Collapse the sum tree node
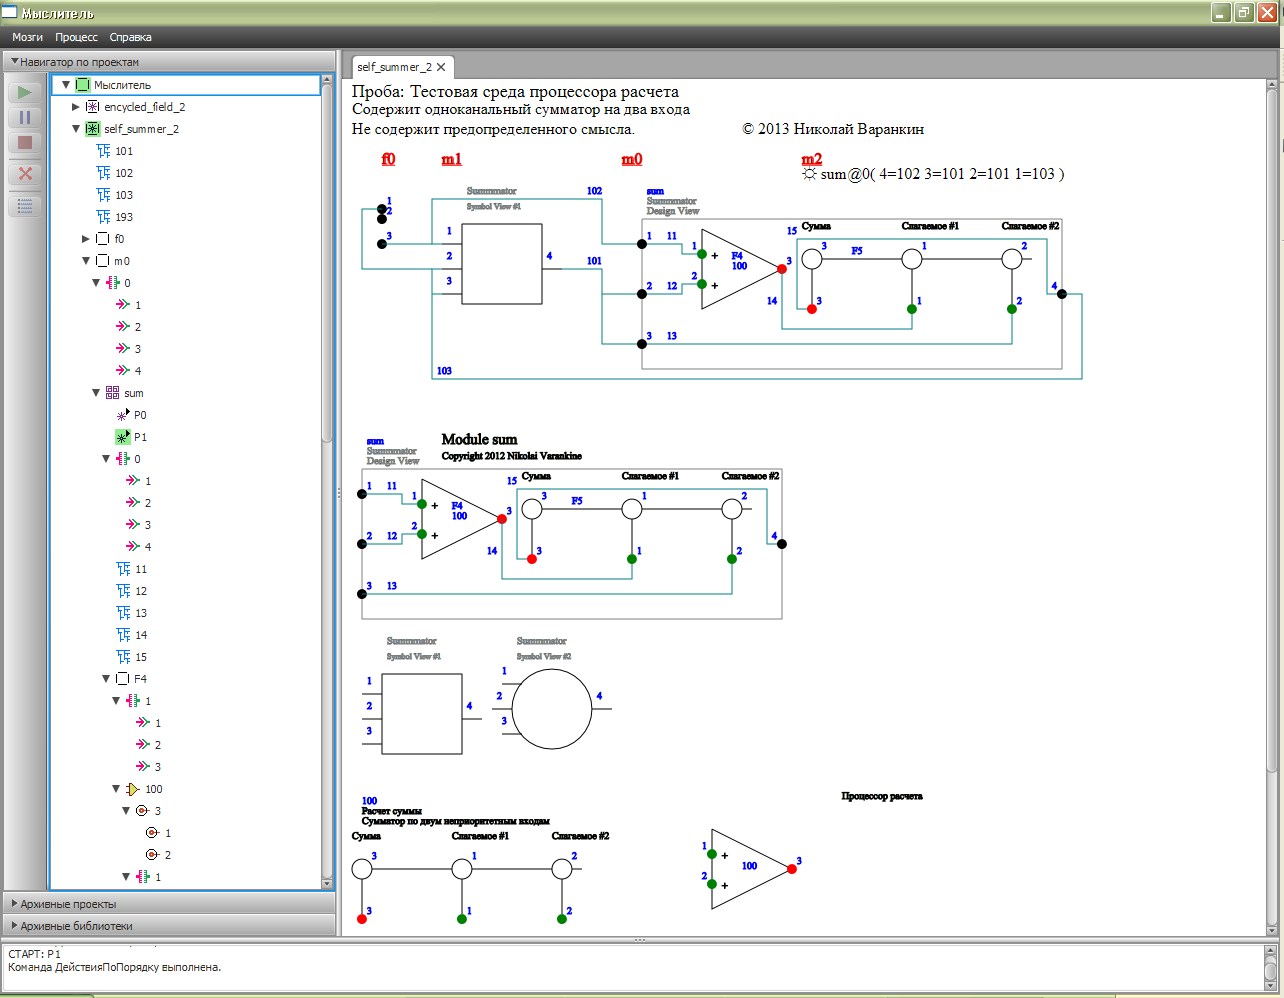 96,393
